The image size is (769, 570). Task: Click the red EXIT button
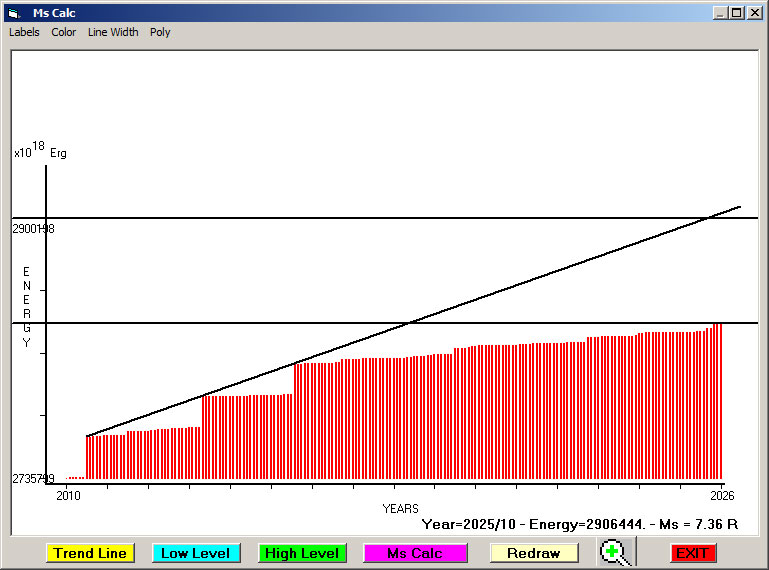point(691,553)
